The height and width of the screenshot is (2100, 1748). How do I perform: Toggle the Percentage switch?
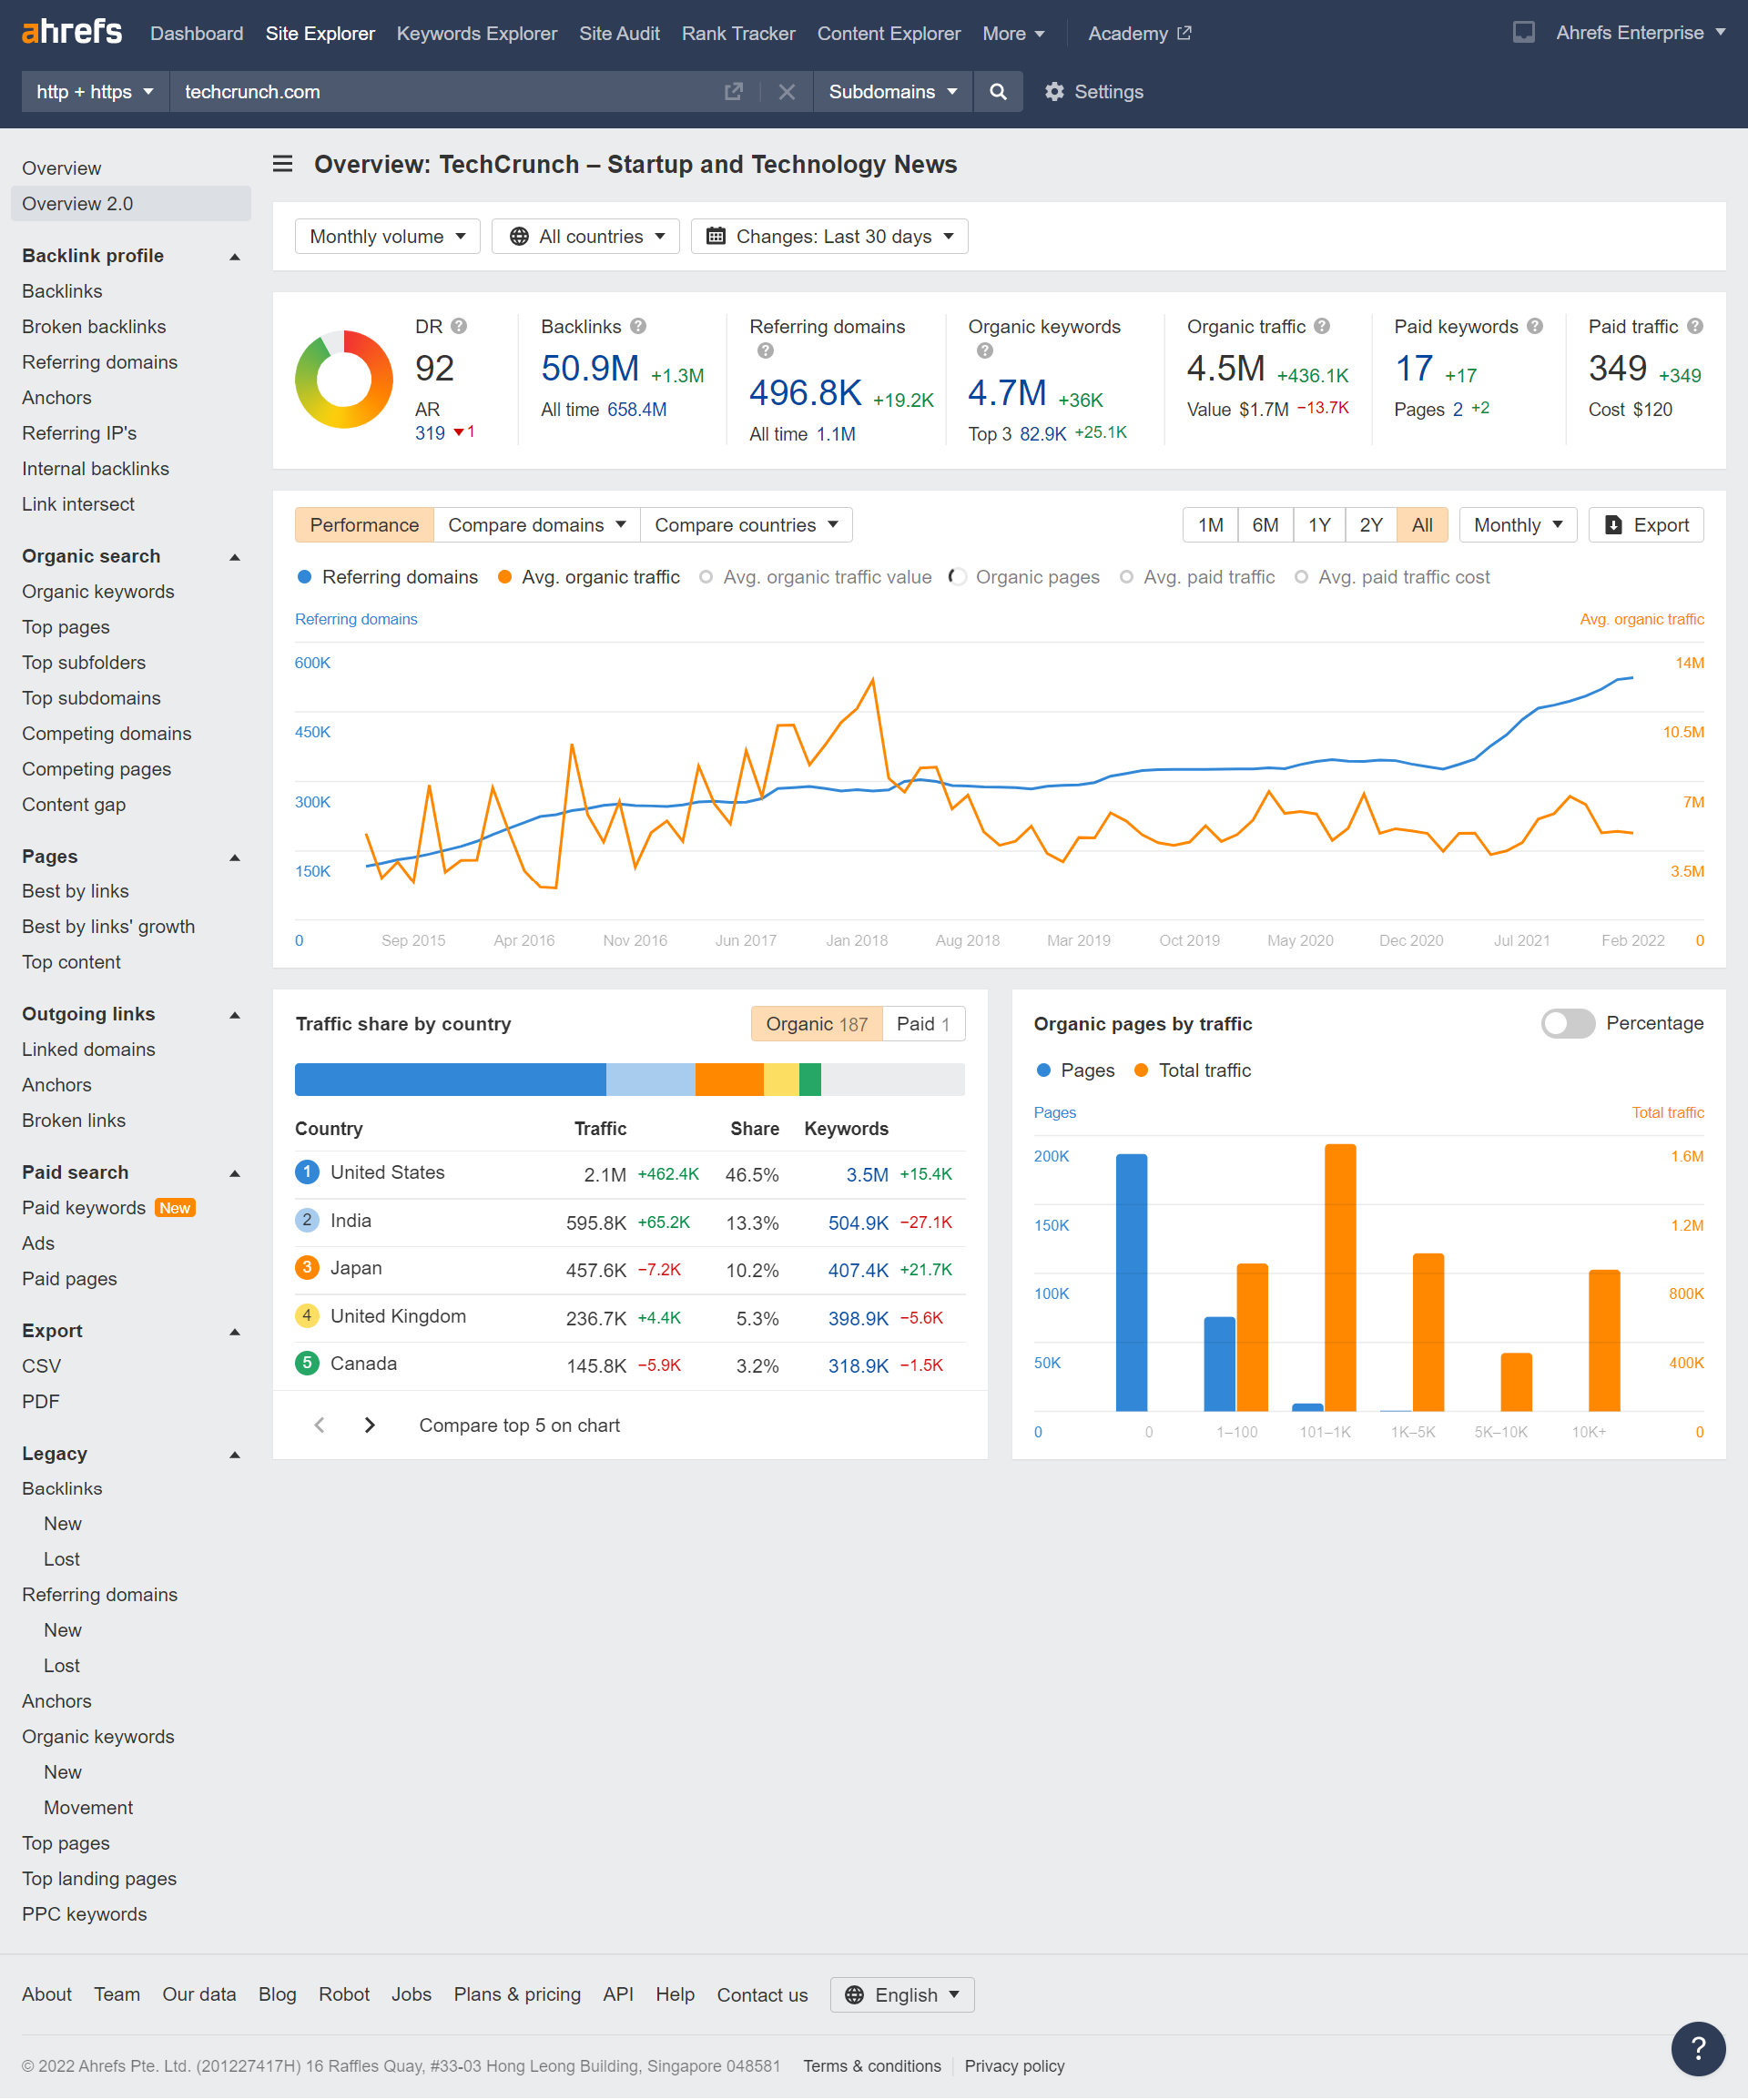point(1567,1023)
